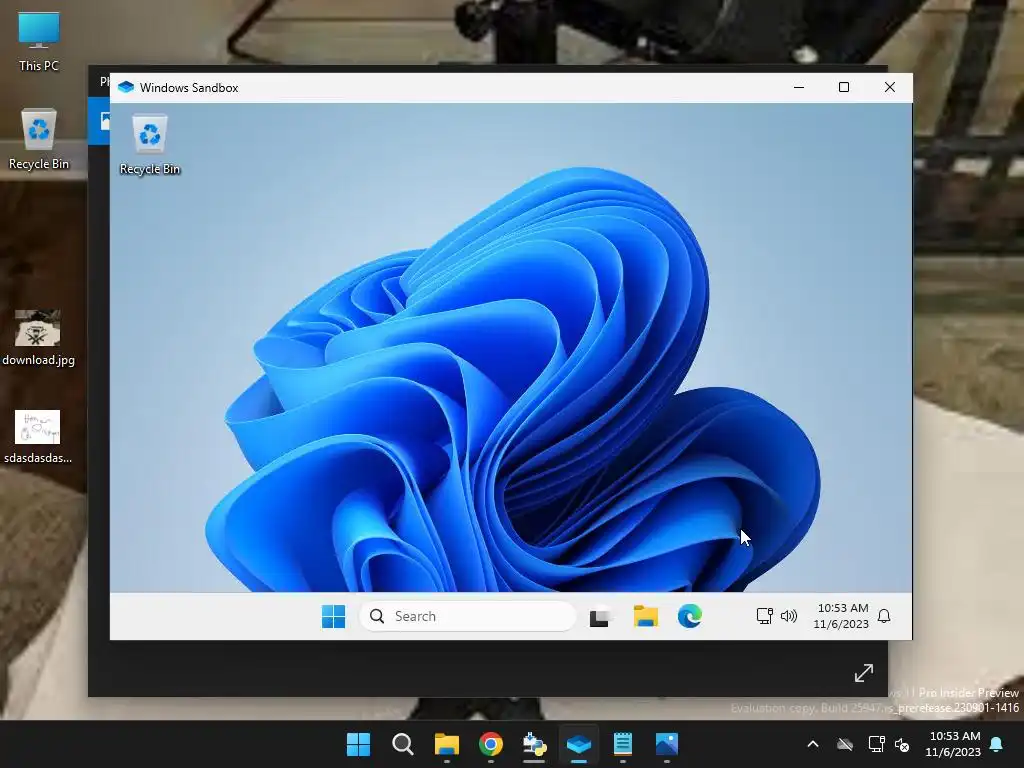Select host desktop Recycle Bin icon
This screenshot has width=1024, height=768.
point(39,139)
